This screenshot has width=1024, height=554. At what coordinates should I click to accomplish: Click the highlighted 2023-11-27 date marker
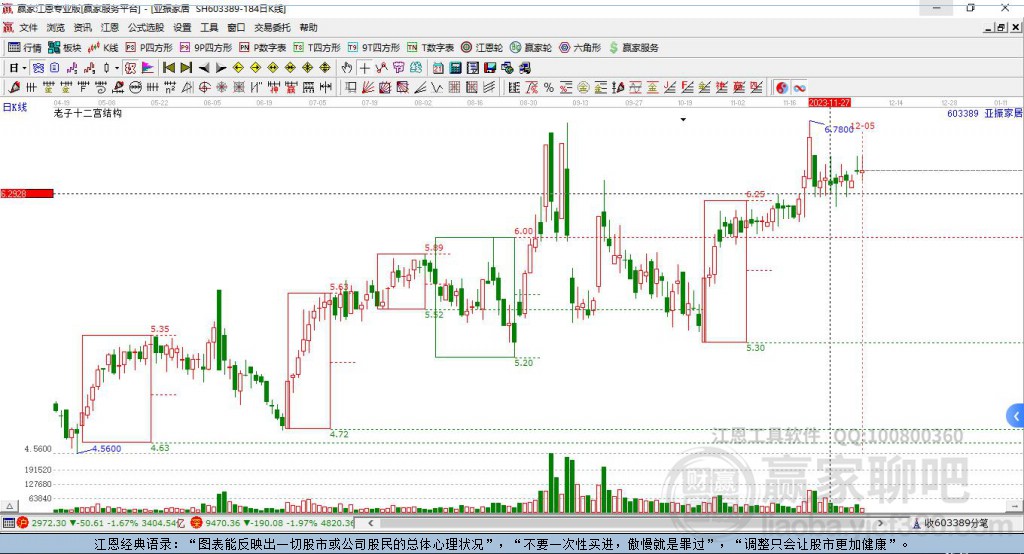(829, 103)
